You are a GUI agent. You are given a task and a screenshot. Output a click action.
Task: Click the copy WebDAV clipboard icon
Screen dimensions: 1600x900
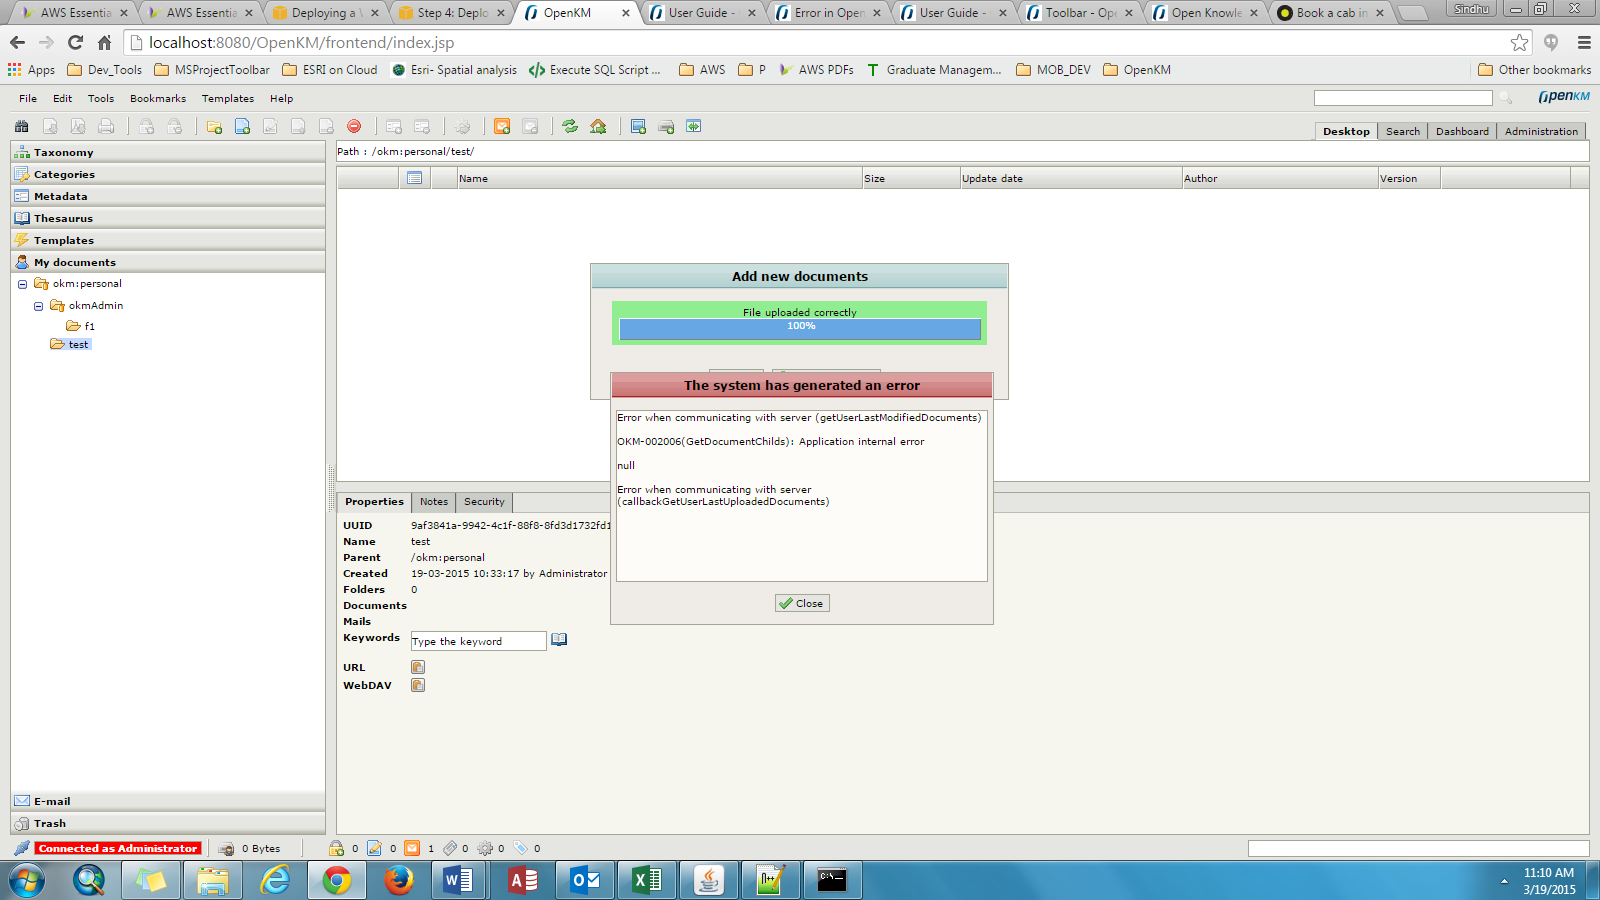tap(418, 685)
